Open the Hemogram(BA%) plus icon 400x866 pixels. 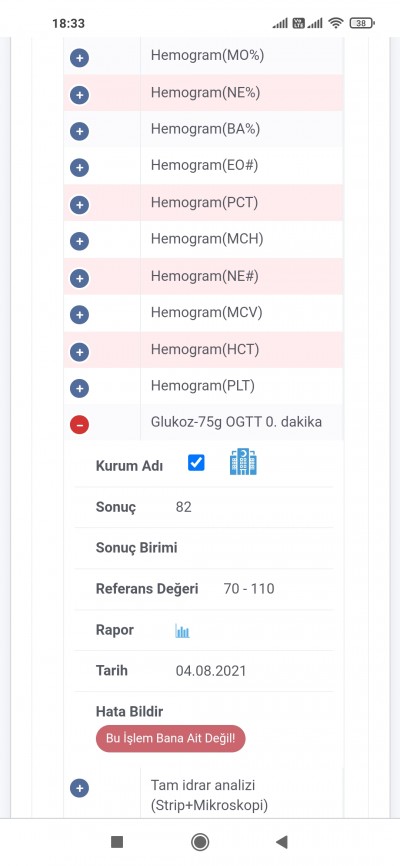pyautogui.click(x=80, y=131)
